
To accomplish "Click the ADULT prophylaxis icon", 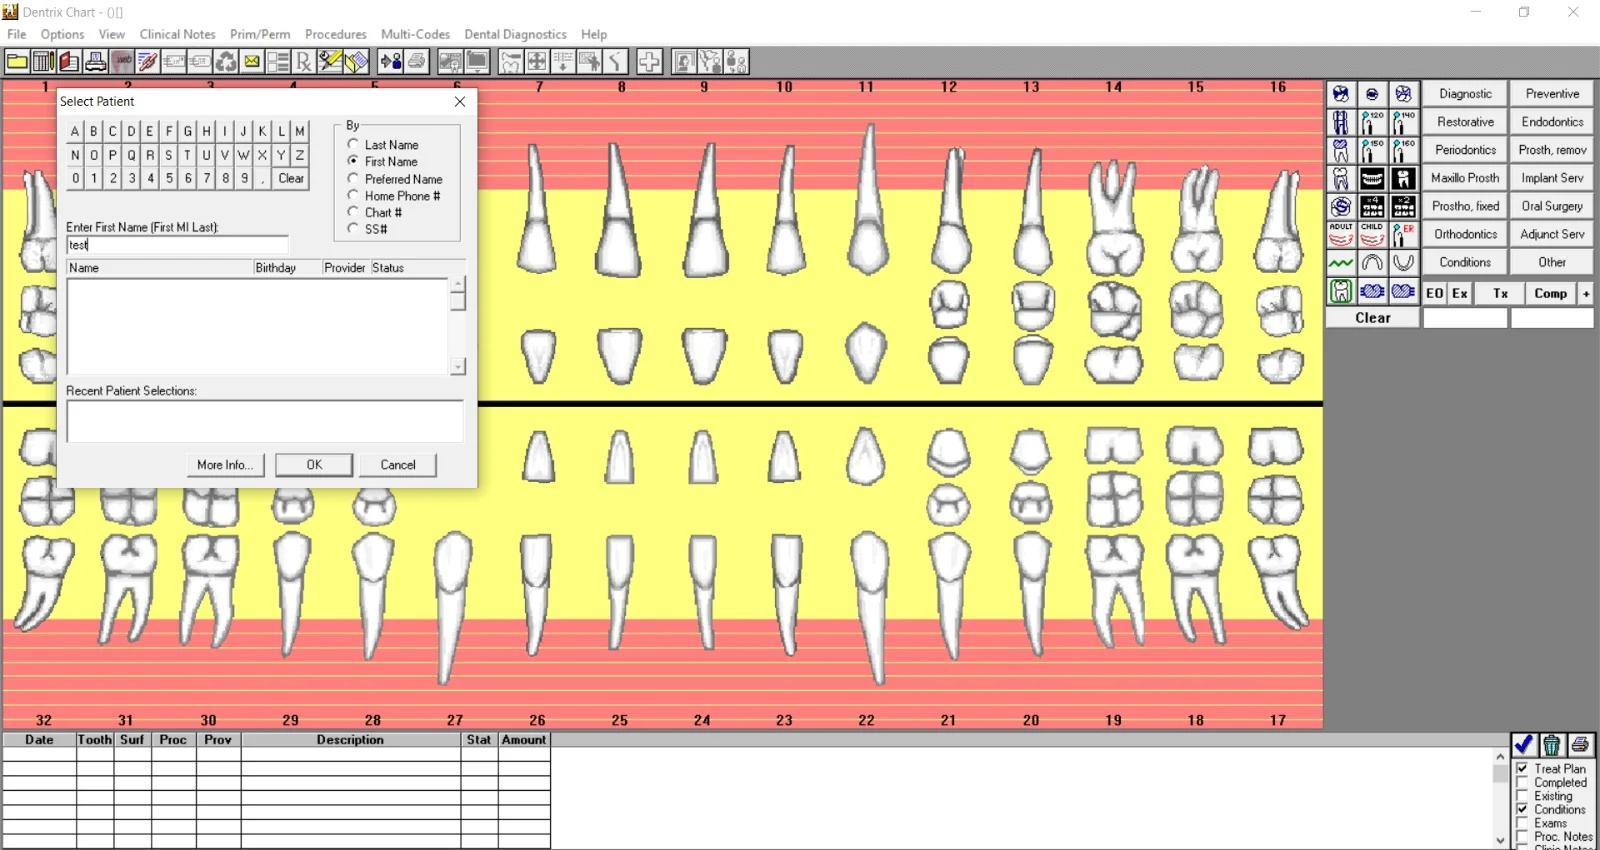I will pyautogui.click(x=1341, y=234).
